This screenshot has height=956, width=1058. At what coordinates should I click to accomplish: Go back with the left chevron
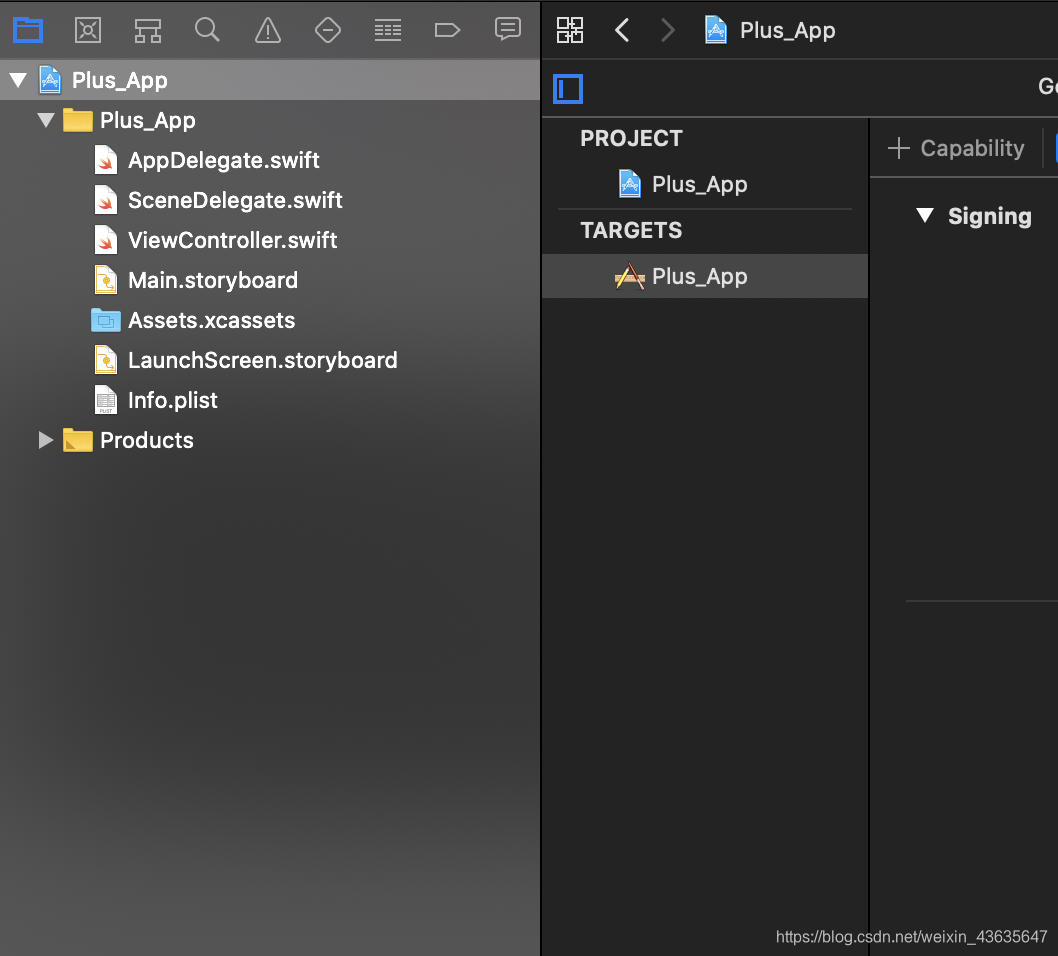pyautogui.click(x=622, y=30)
